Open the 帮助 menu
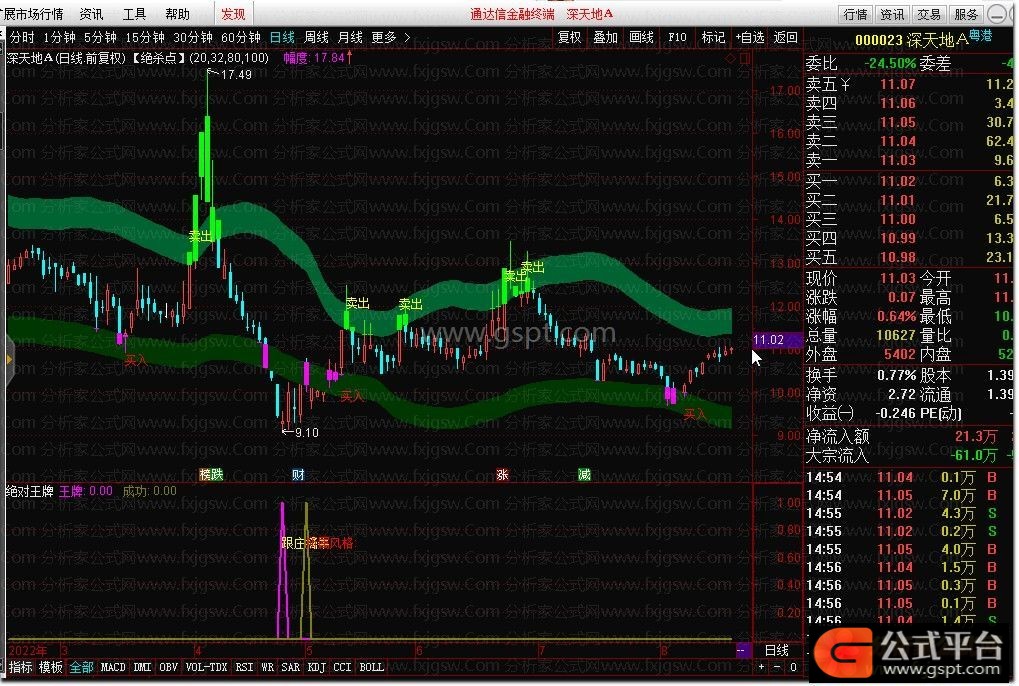This screenshot has height=686, width=1019. 177,14
